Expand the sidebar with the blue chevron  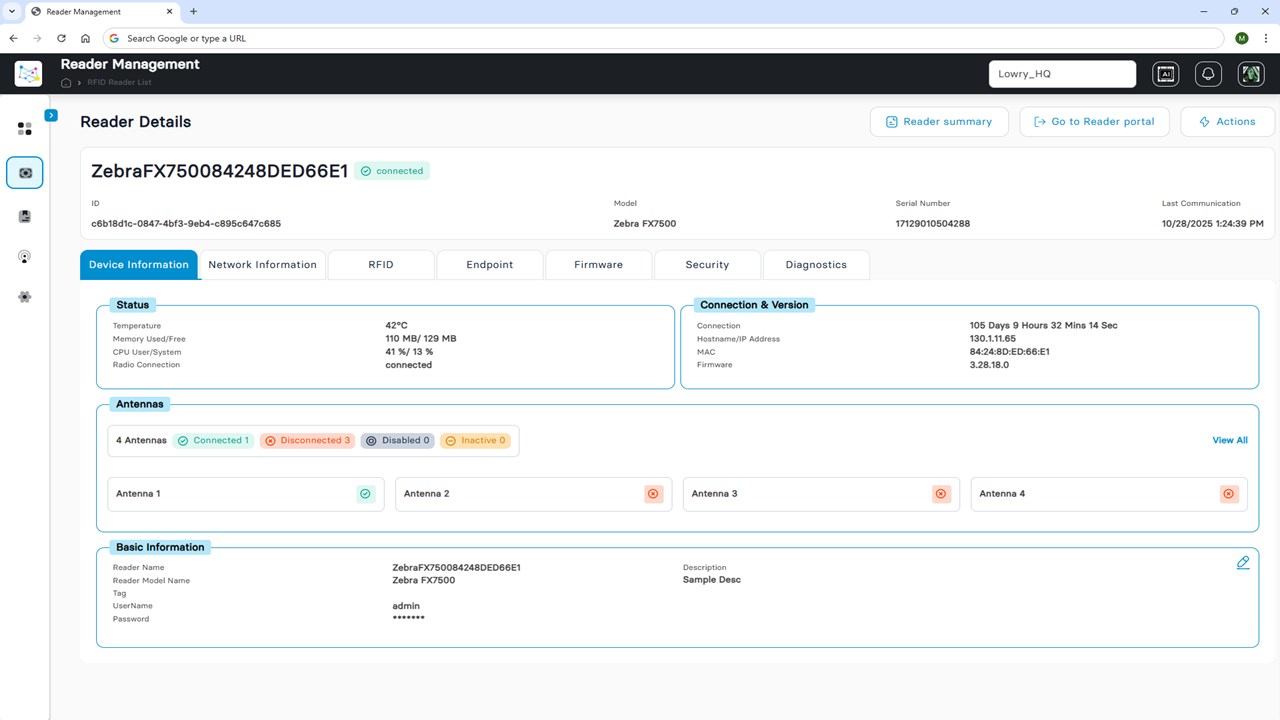[x=51, y=115]
